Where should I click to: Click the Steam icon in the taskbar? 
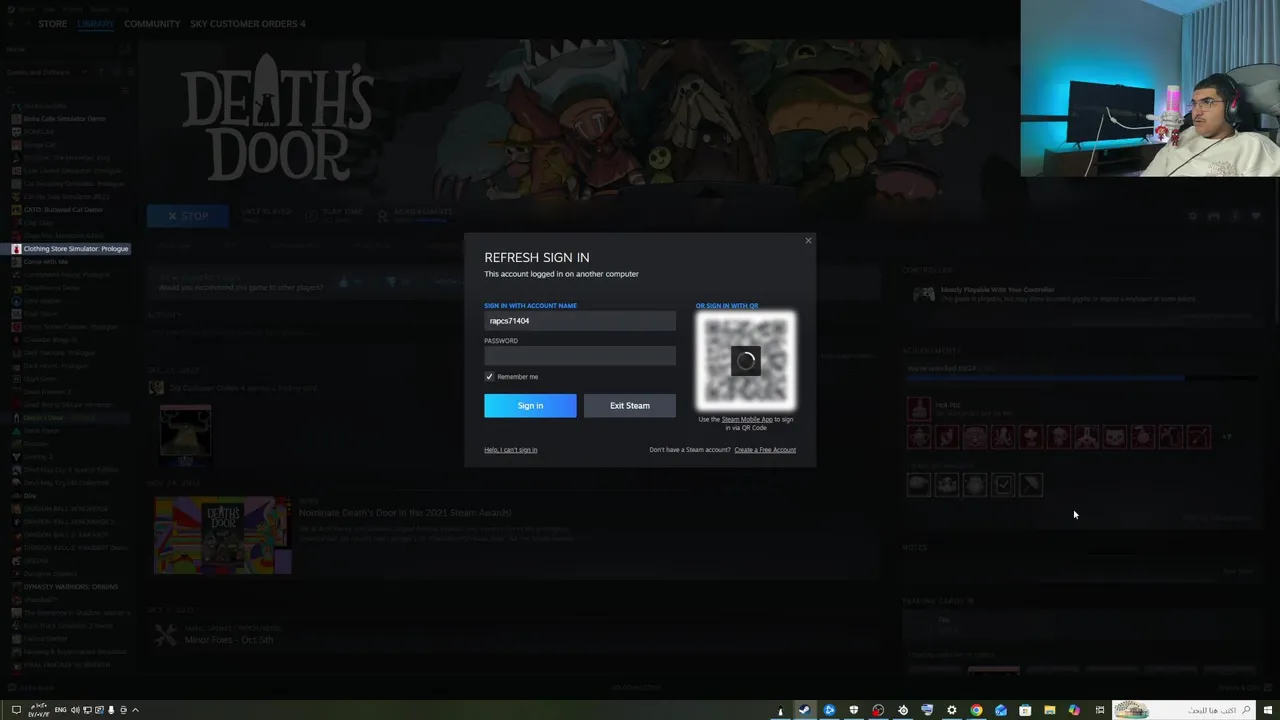[x=804, y=710]
